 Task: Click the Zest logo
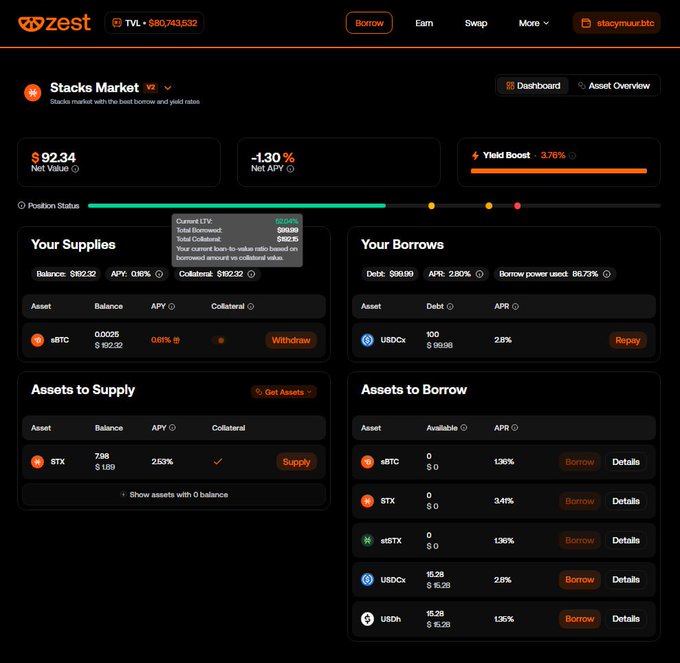point(54,23)
